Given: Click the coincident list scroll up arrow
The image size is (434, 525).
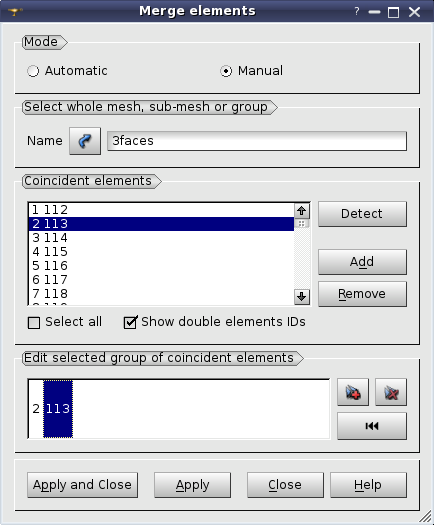Looking at the screenshot, I should pos(301,211).
